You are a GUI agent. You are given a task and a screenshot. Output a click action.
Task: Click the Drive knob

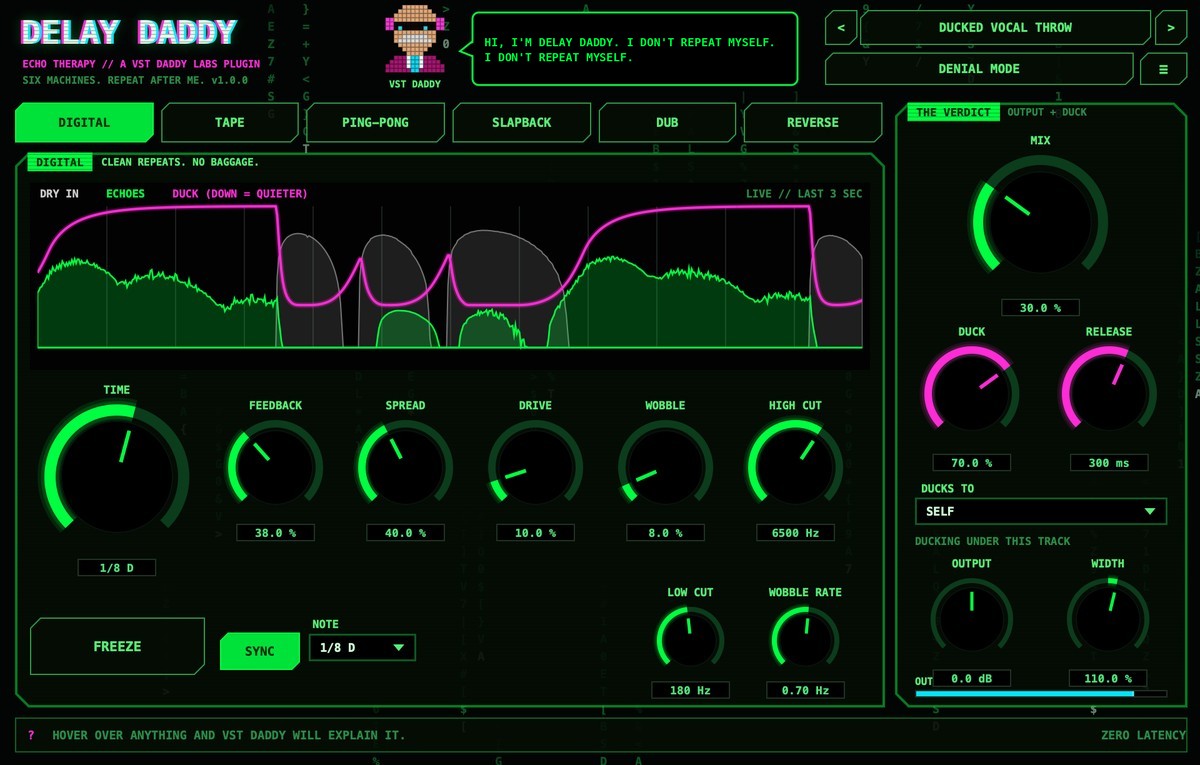(x=535, y=466)
